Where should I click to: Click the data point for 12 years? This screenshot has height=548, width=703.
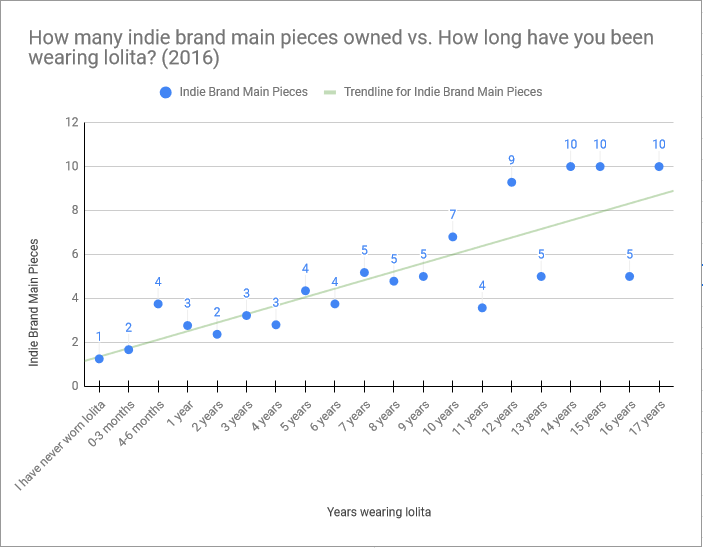pos(511,182)
